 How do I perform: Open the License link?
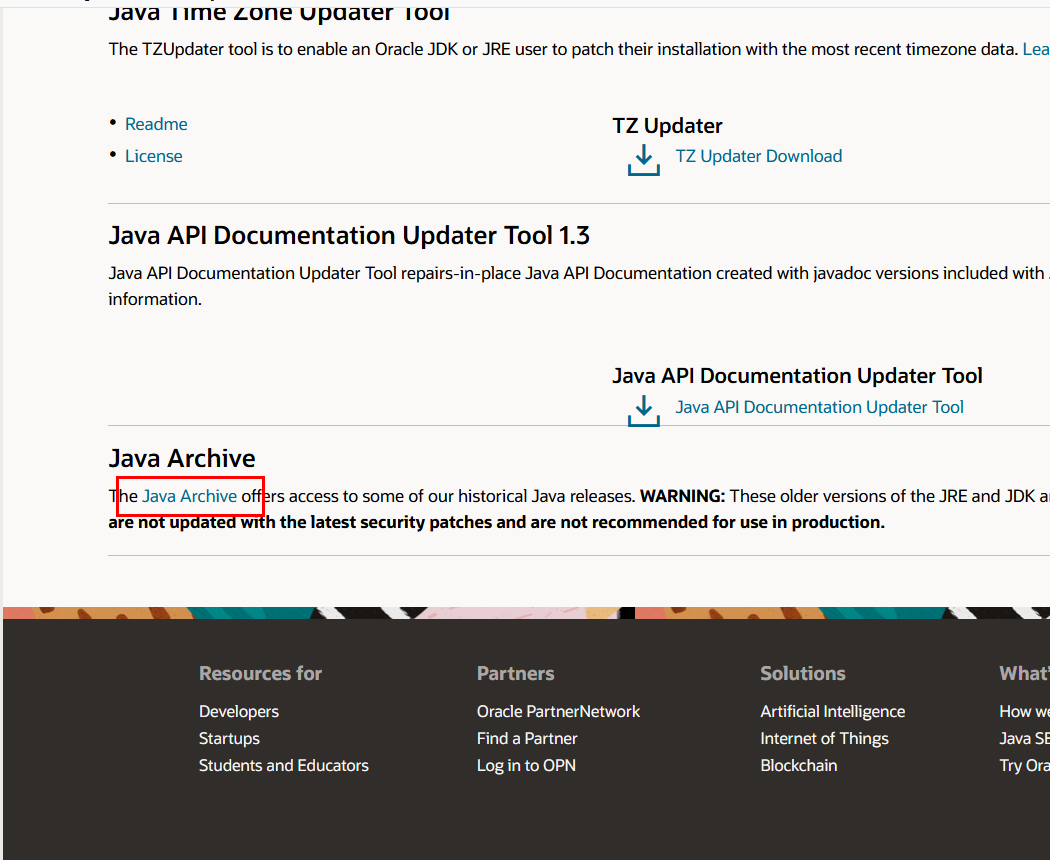pos(153,156)
